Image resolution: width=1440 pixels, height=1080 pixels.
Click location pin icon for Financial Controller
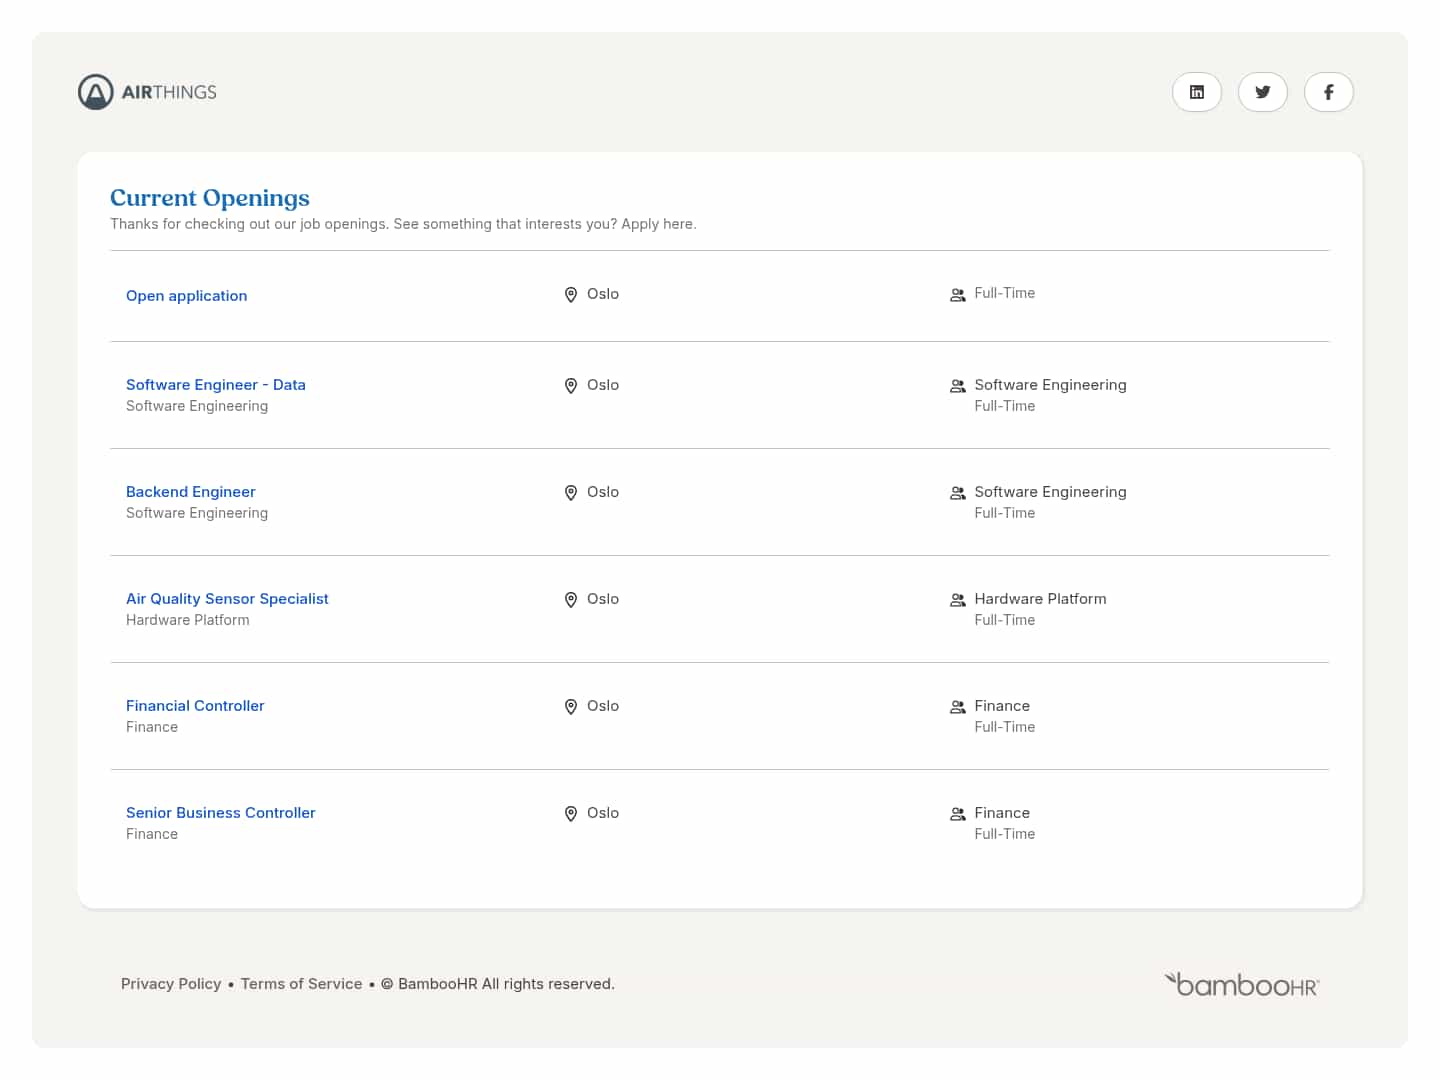570,707
